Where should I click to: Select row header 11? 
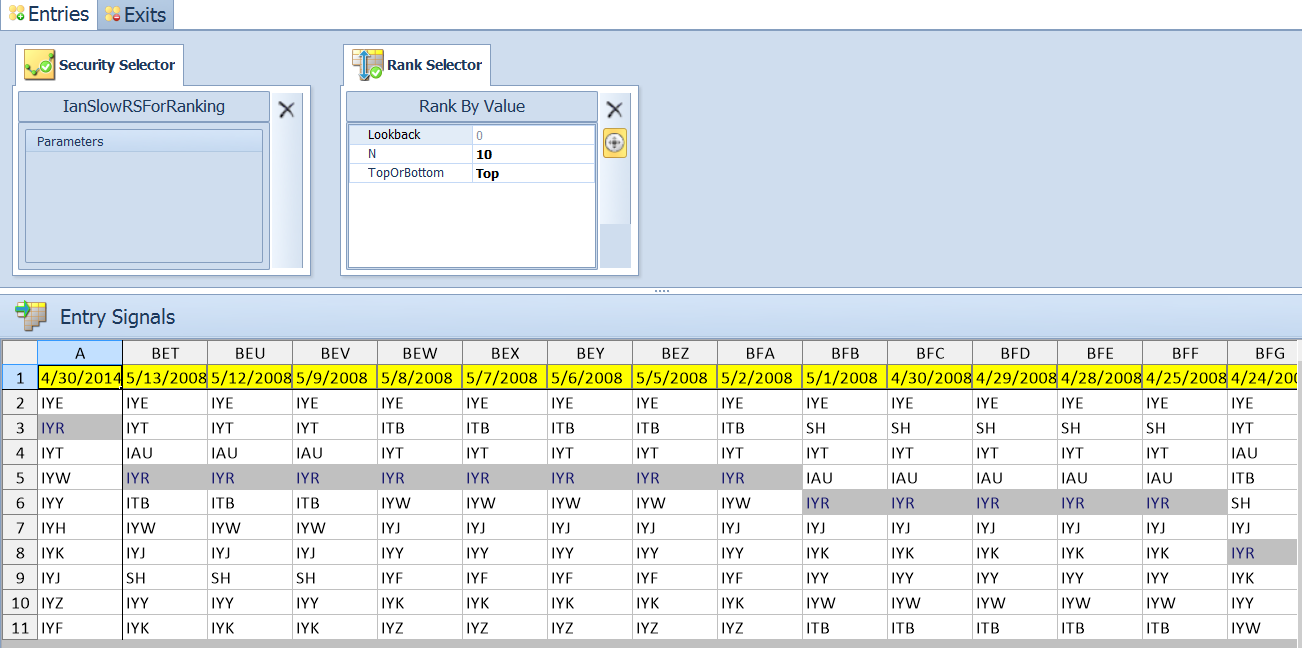tap(20, 628)
